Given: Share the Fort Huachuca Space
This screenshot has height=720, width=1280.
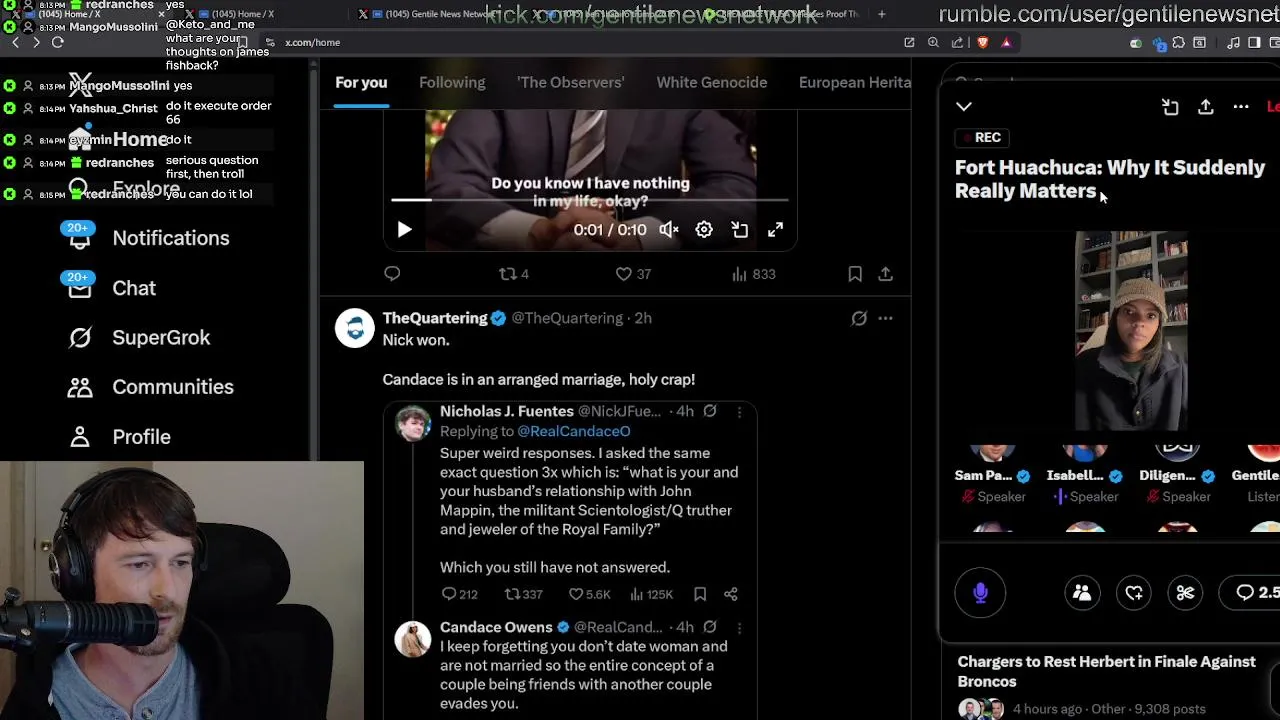Looking at the screenshot, I should (1206, 107).
